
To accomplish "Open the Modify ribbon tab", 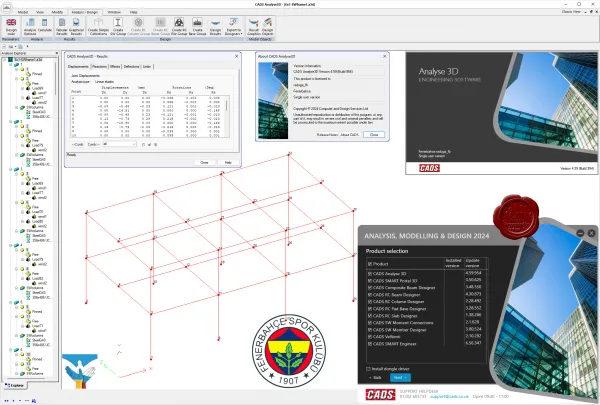I will [57, 12].
